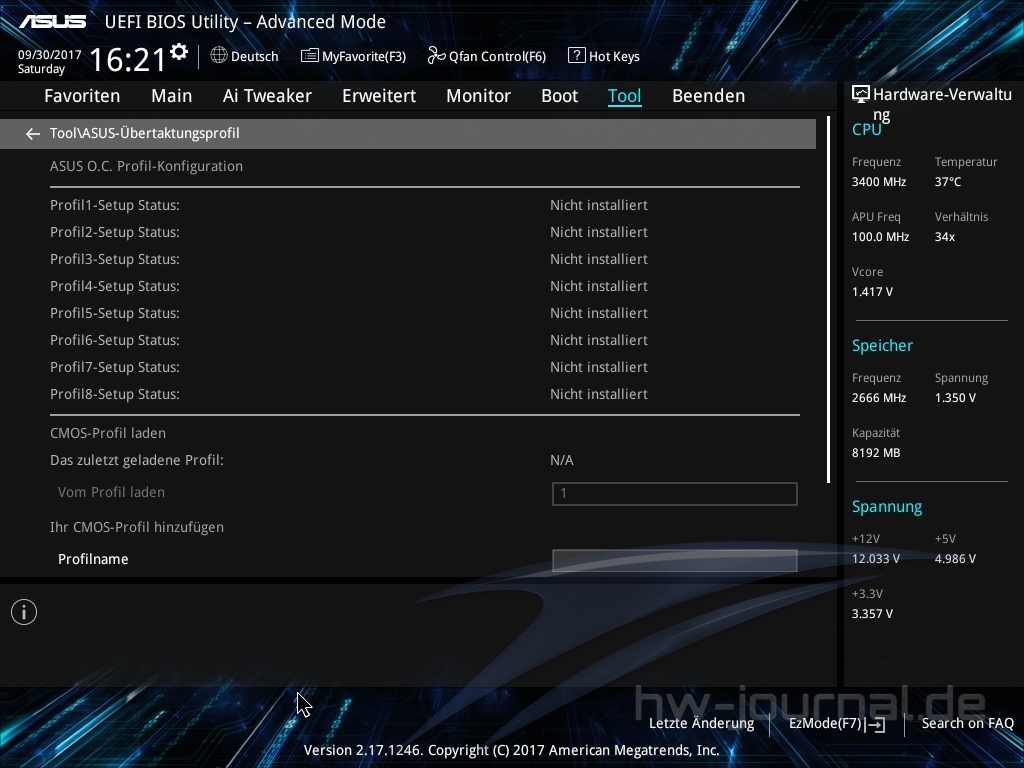Click the N/A last-loaded profile value

pyautogui.click(x=562, y=460)
